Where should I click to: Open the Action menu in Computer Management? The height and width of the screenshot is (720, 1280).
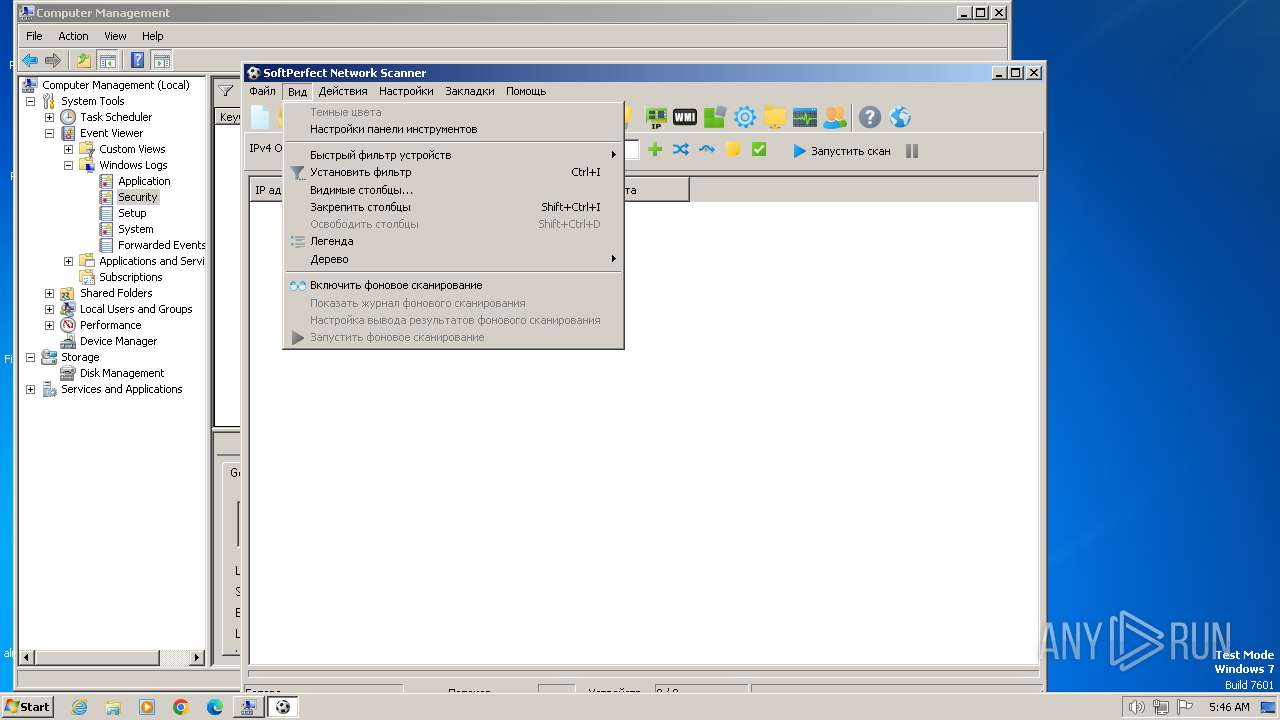73,36
